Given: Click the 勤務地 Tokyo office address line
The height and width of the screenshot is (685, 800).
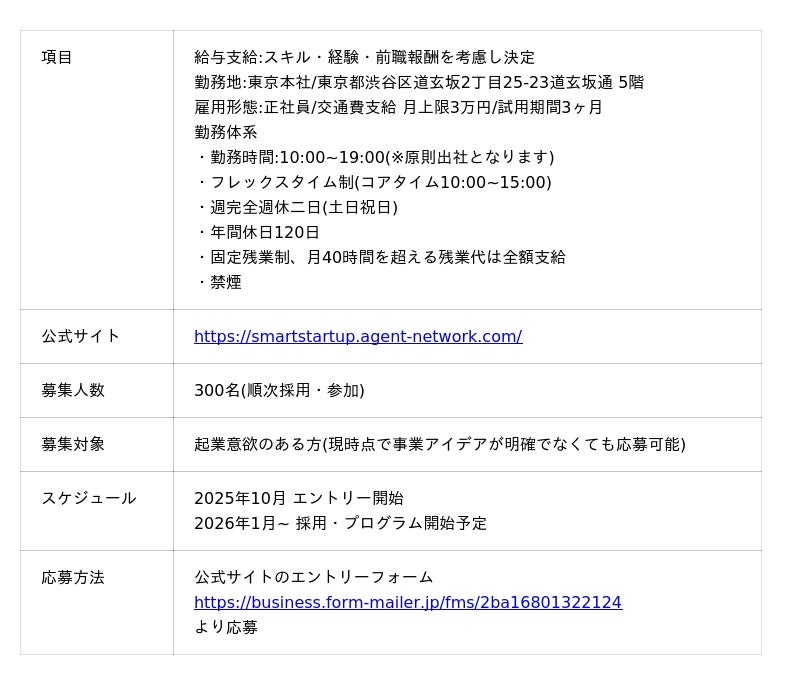Looking at the screenshot, I should (x=418, y=83).
